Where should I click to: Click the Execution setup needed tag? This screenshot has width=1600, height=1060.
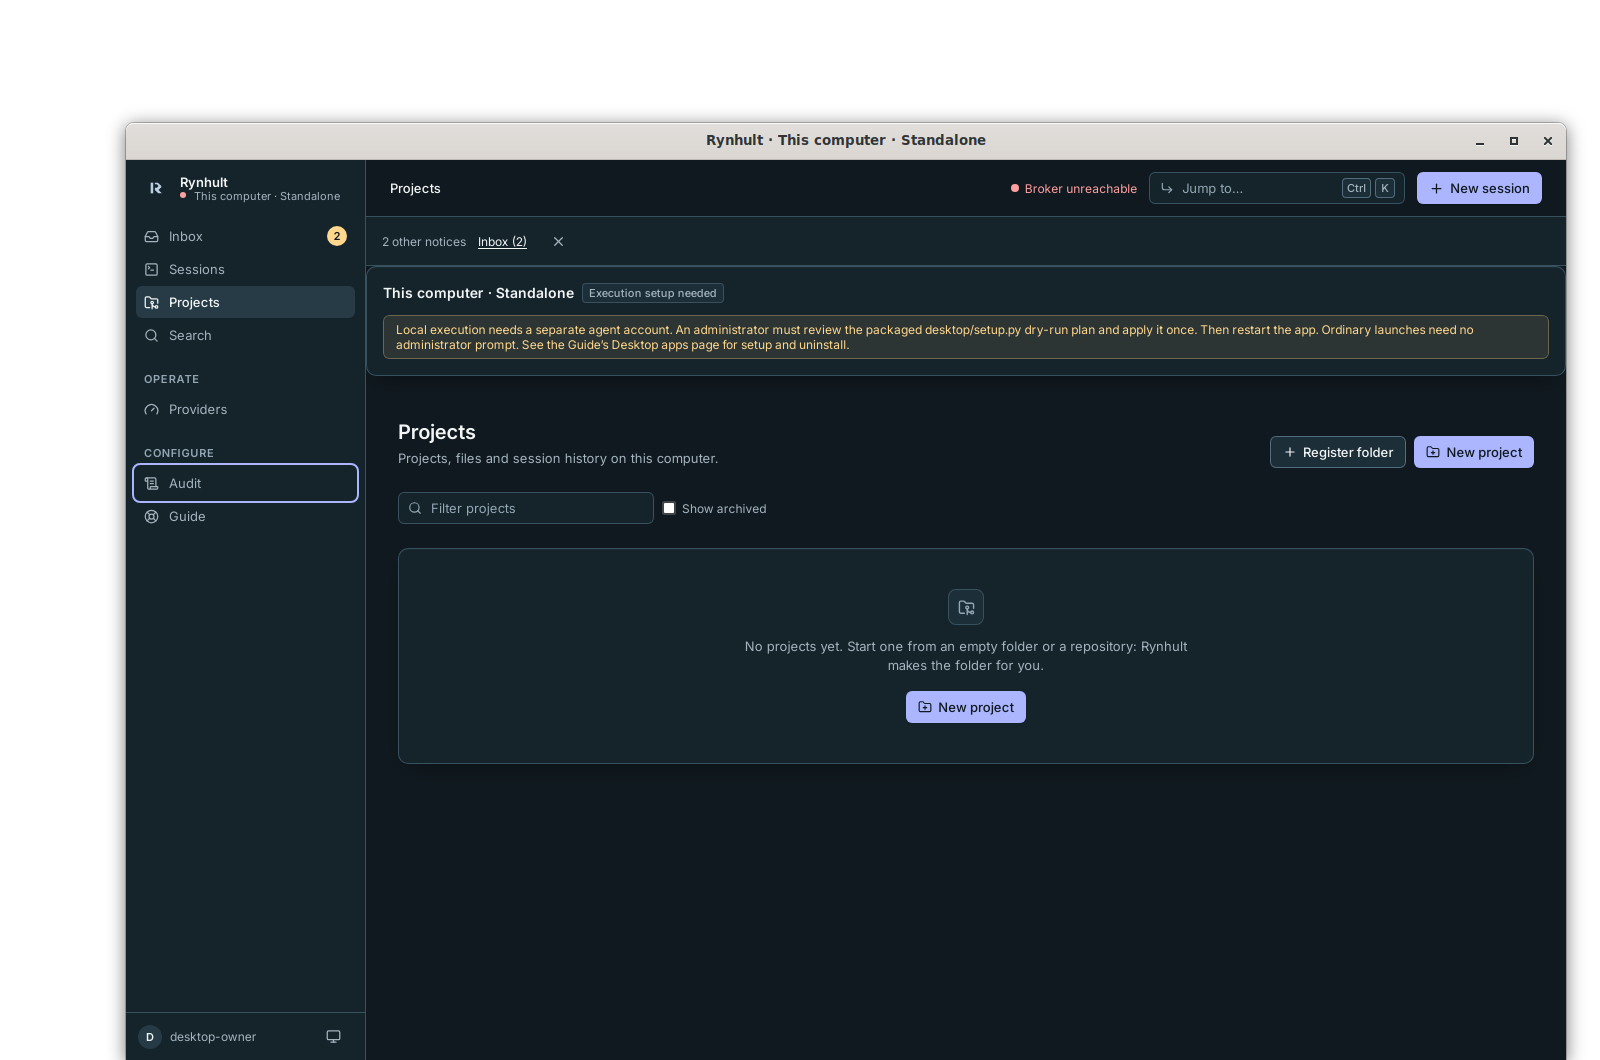point(653,293)
